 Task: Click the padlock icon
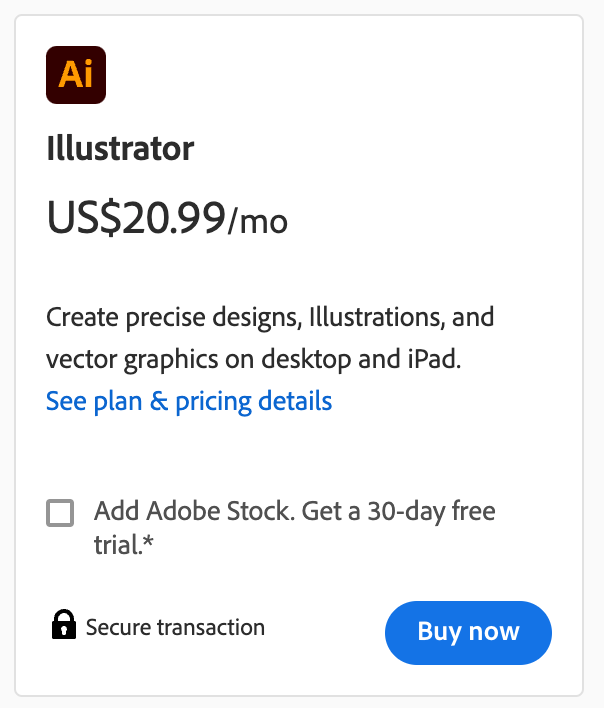63,625
